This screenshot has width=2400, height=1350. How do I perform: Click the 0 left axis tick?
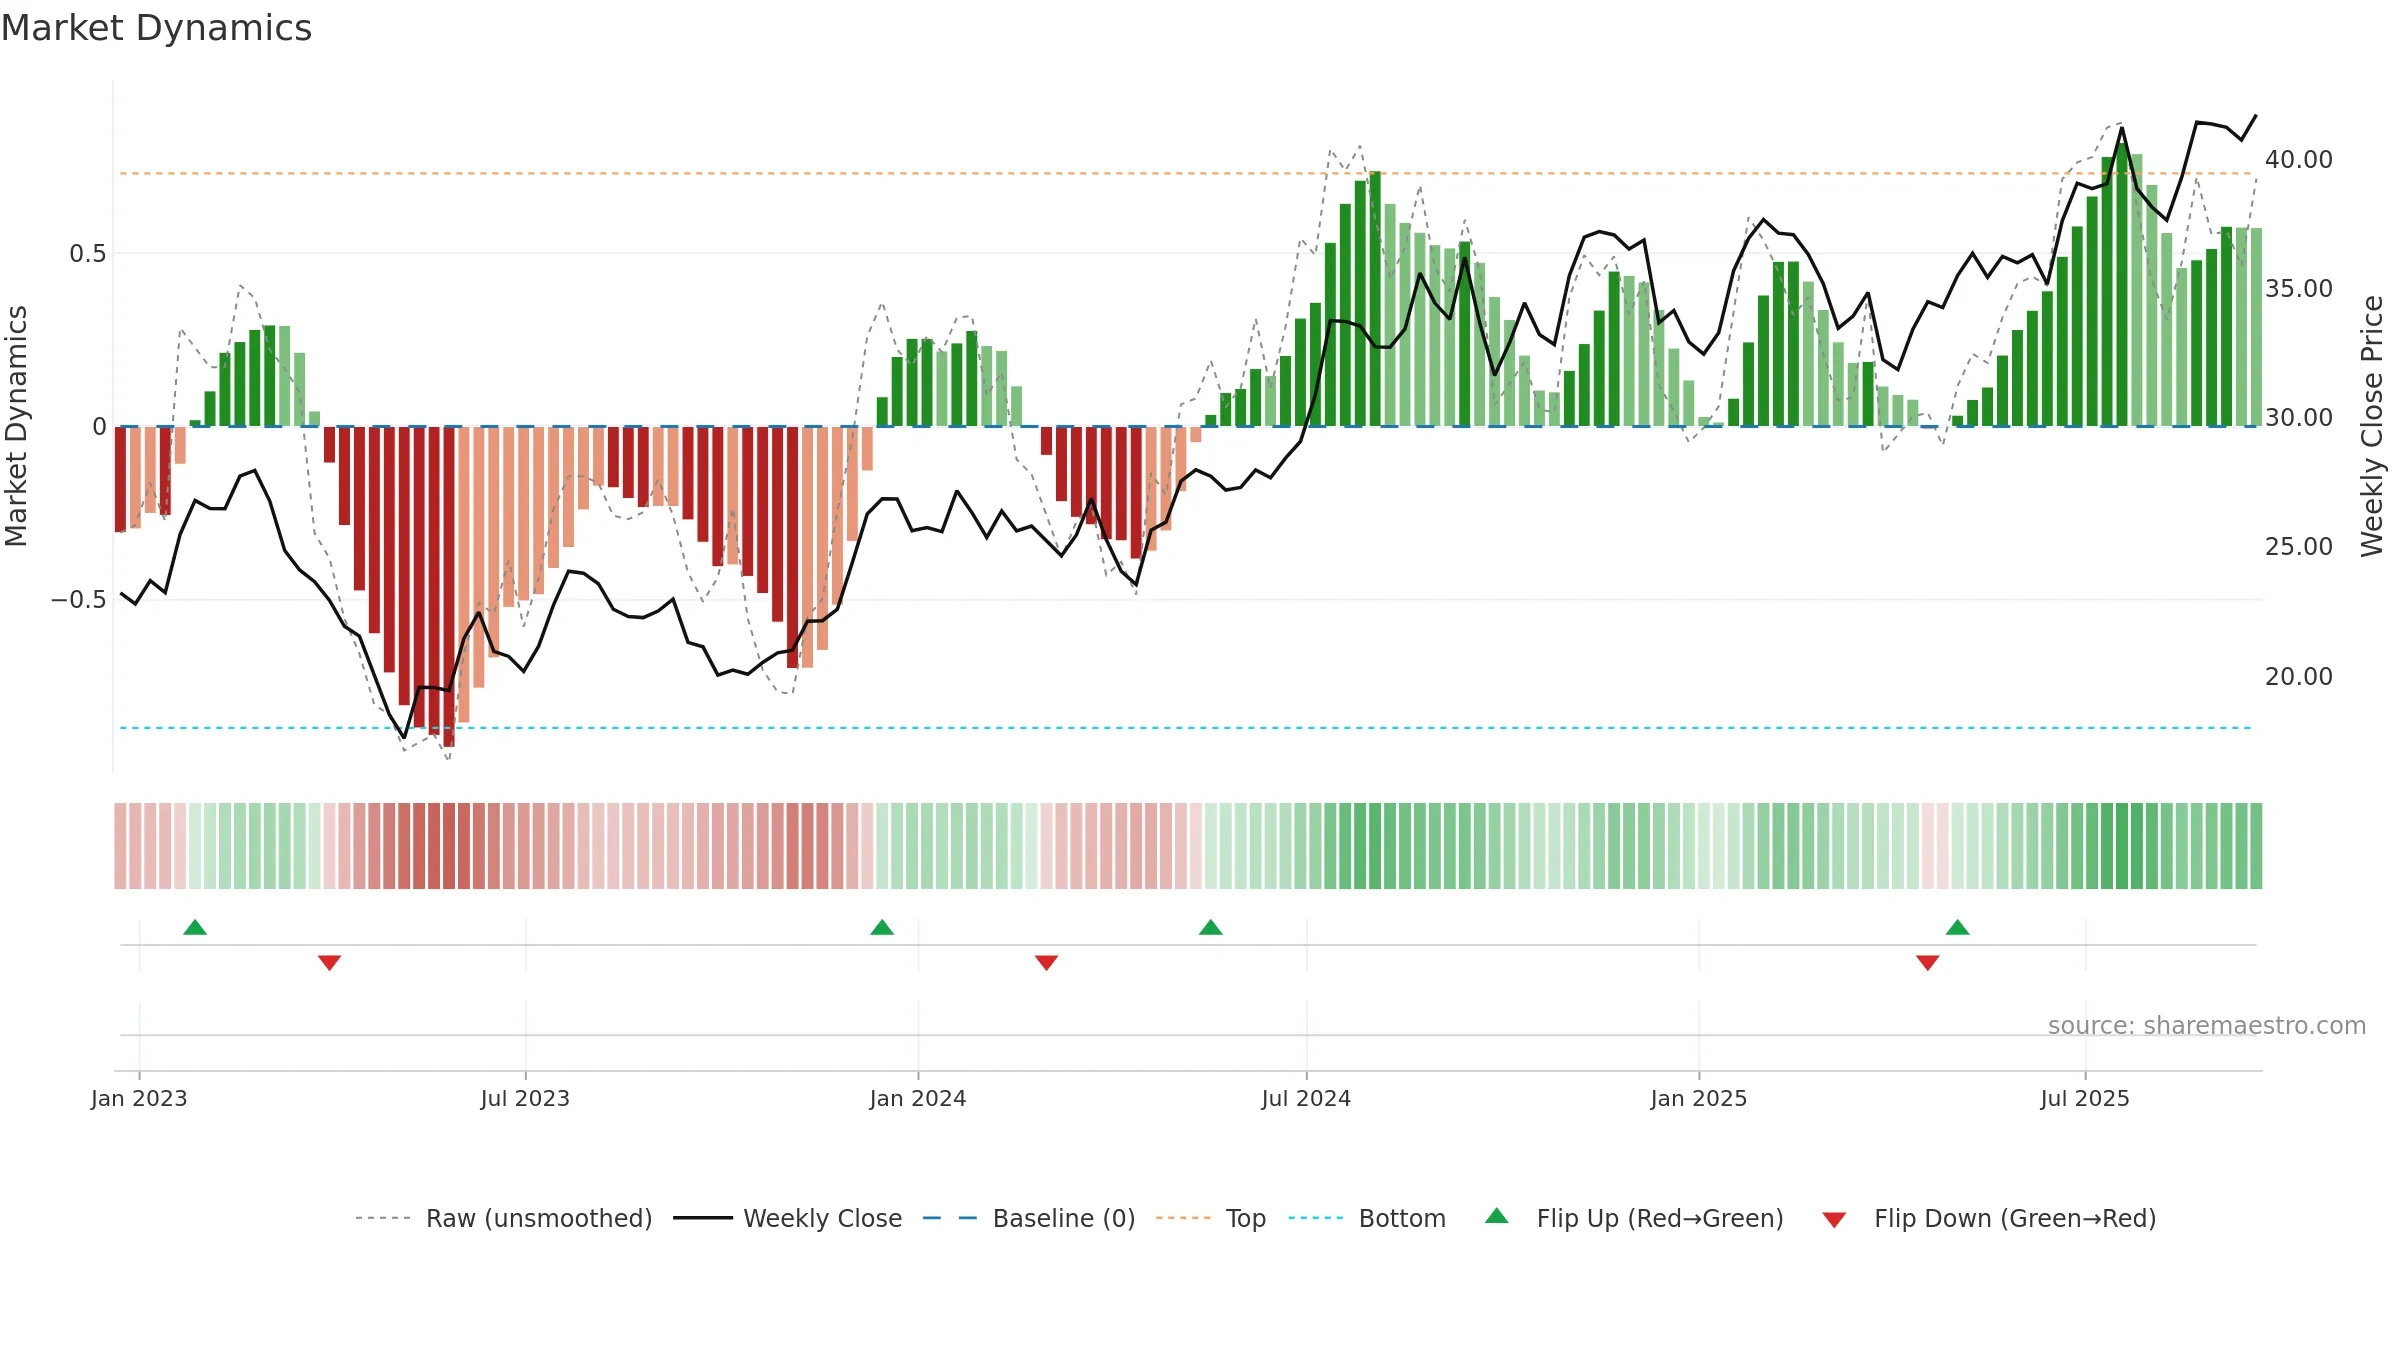(x=99, y=427)
